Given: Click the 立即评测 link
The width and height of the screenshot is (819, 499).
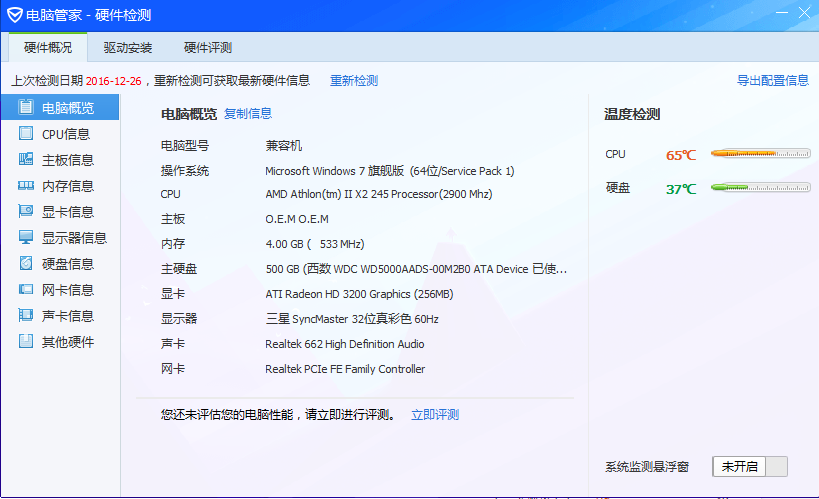Looking at the screenshot, I should [x=435, y=415].
